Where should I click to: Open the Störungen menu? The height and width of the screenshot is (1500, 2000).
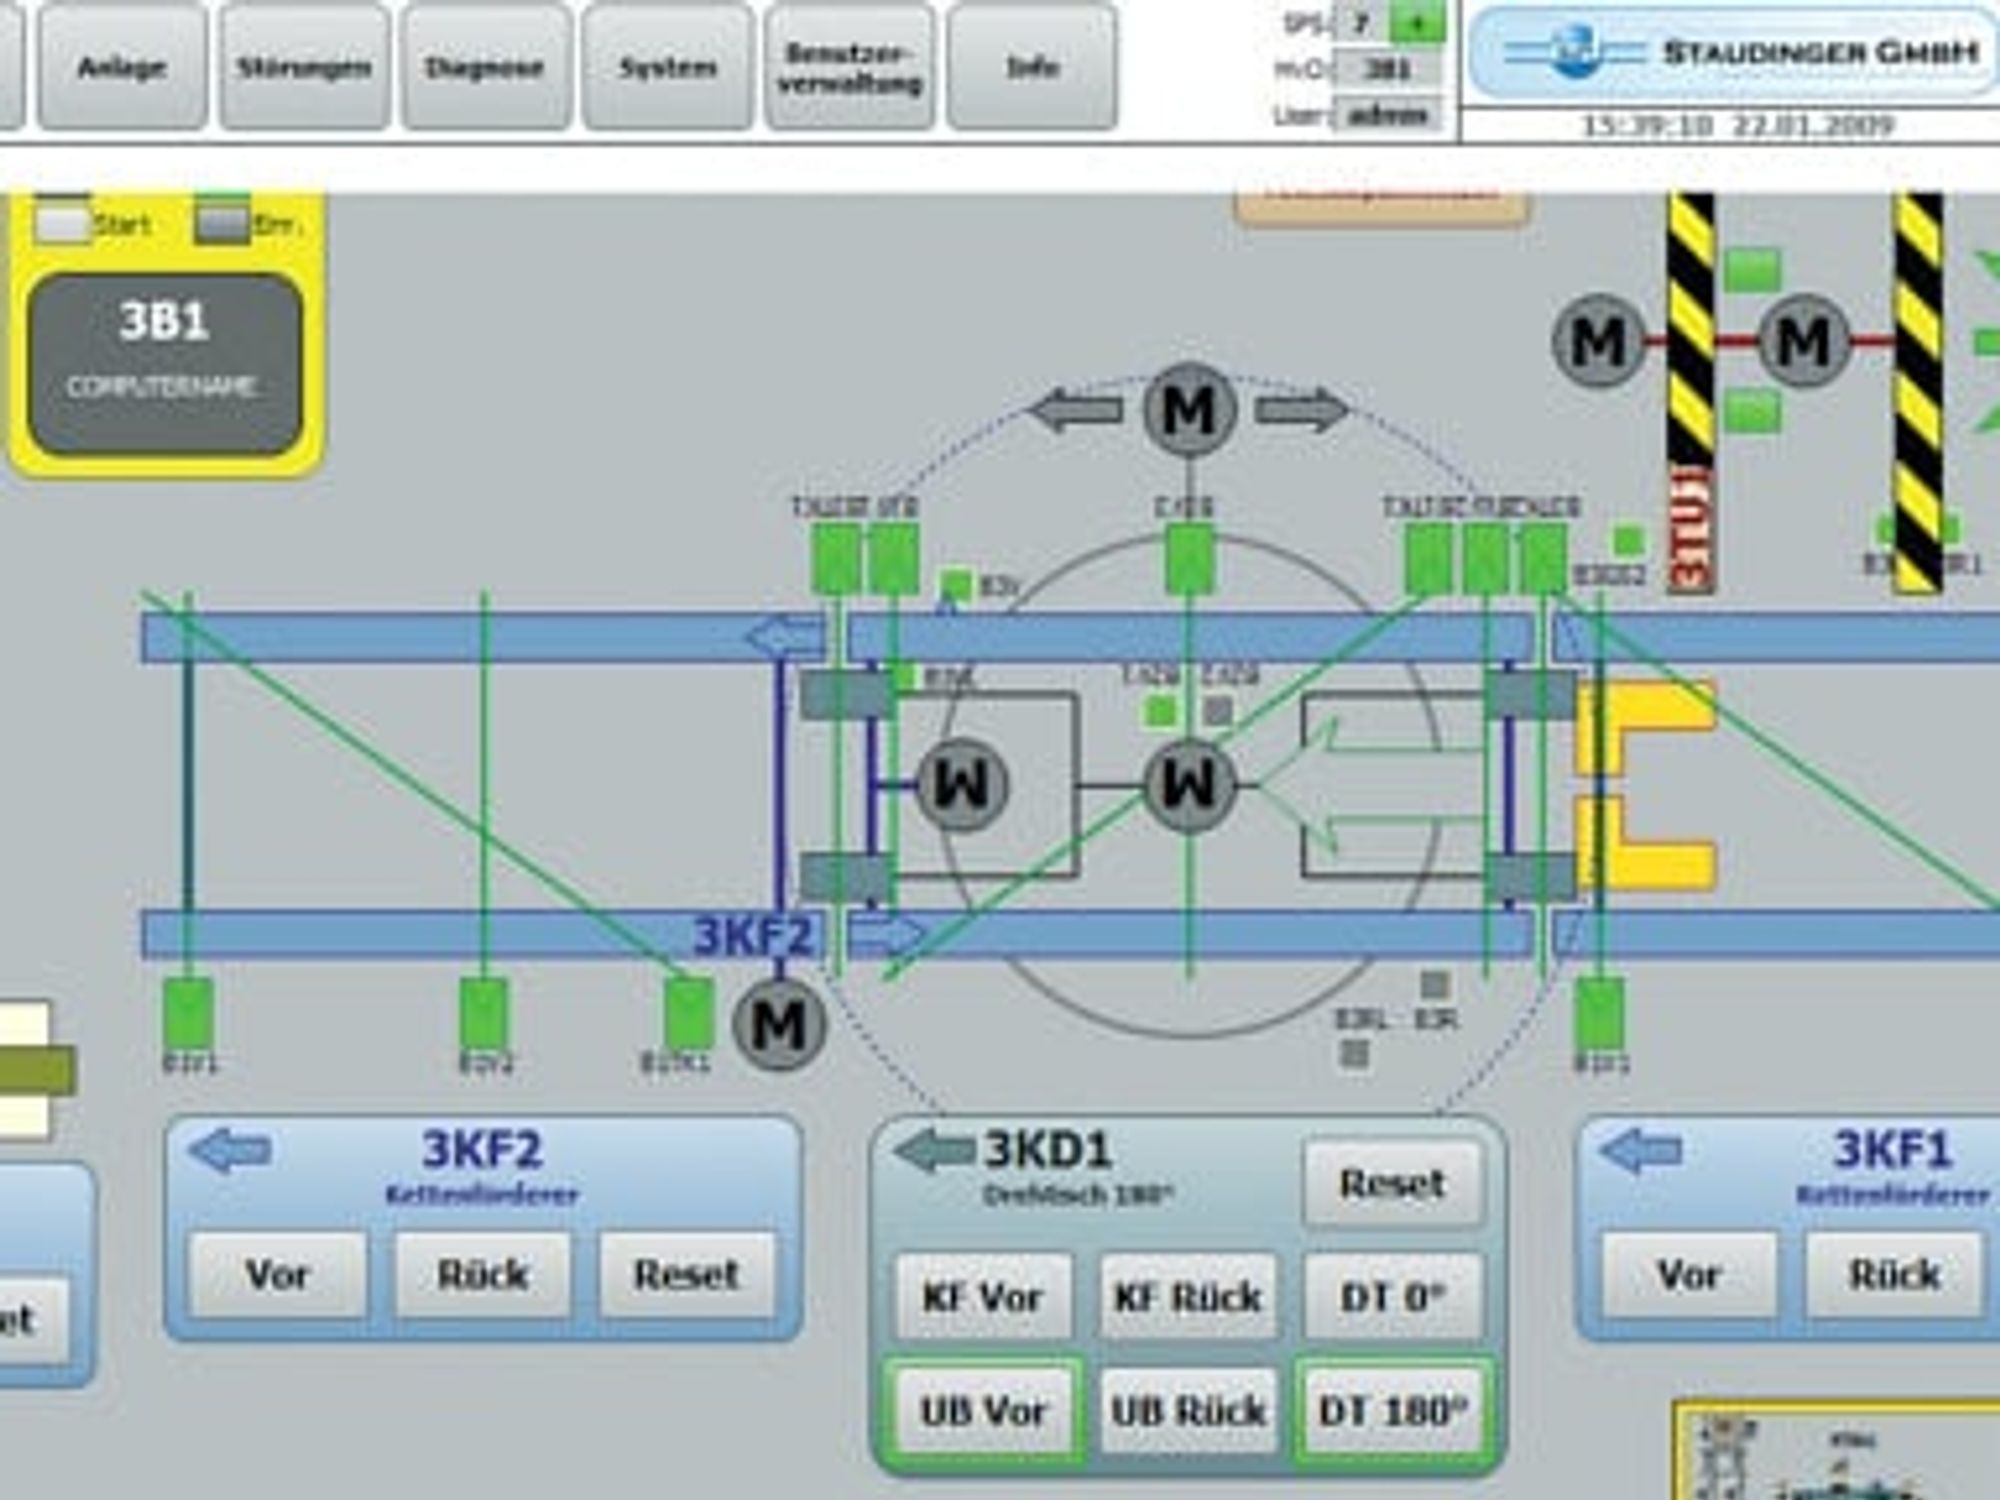(304, 66)
